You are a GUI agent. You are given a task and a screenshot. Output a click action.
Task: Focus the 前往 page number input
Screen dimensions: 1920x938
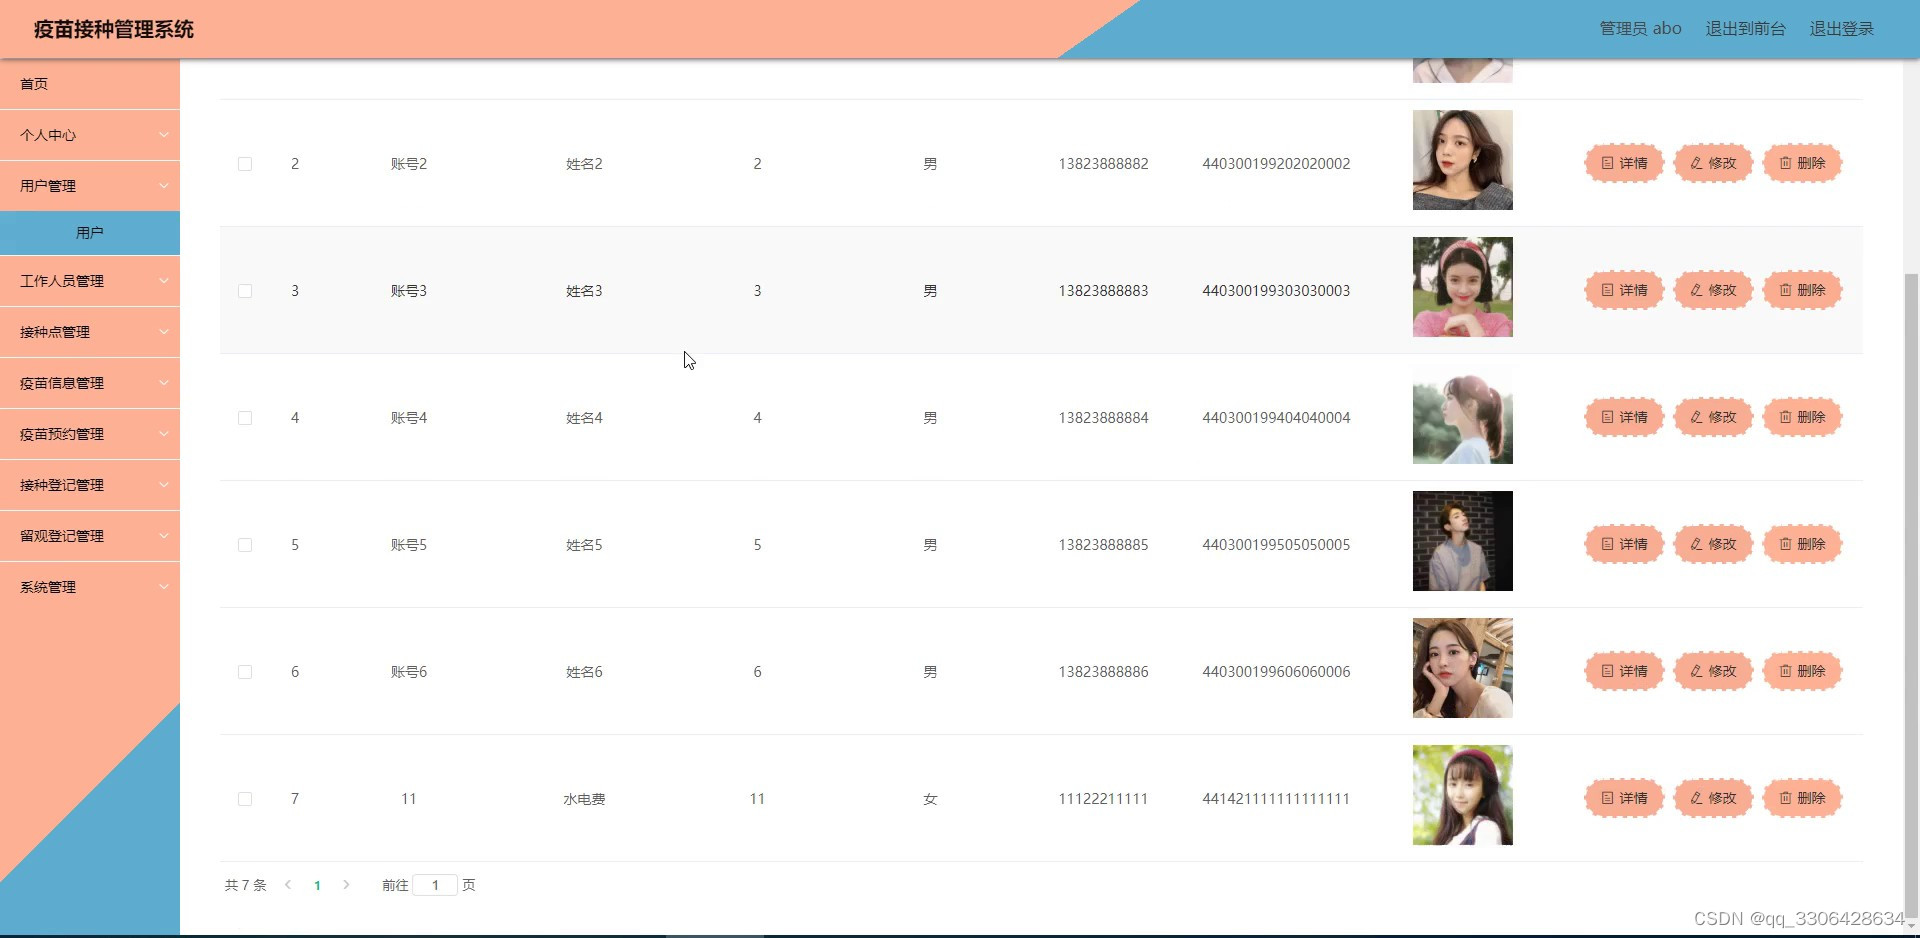[x=435, y=885]
